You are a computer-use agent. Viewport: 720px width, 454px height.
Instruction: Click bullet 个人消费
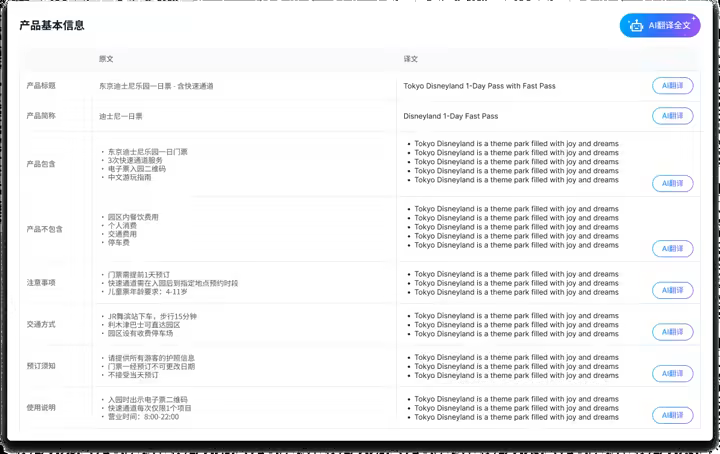[x=122, y=225]
